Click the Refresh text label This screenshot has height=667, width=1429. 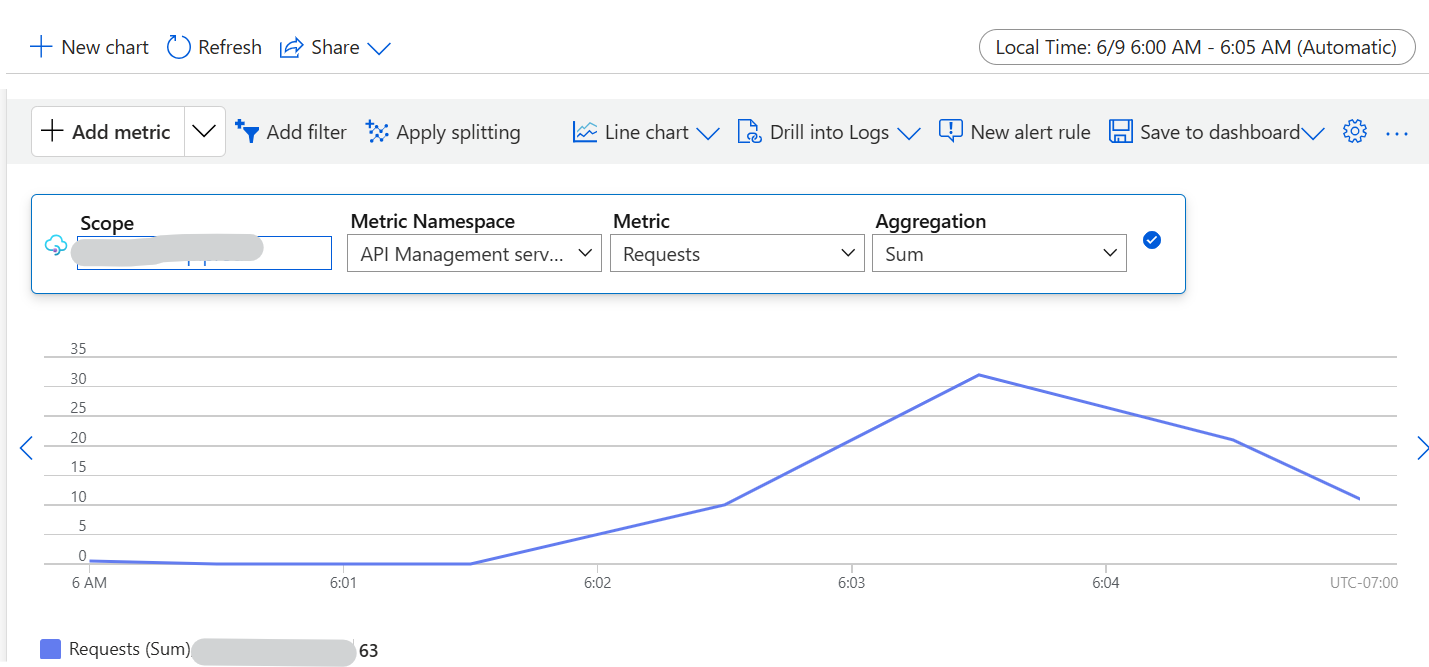[230, 47]
